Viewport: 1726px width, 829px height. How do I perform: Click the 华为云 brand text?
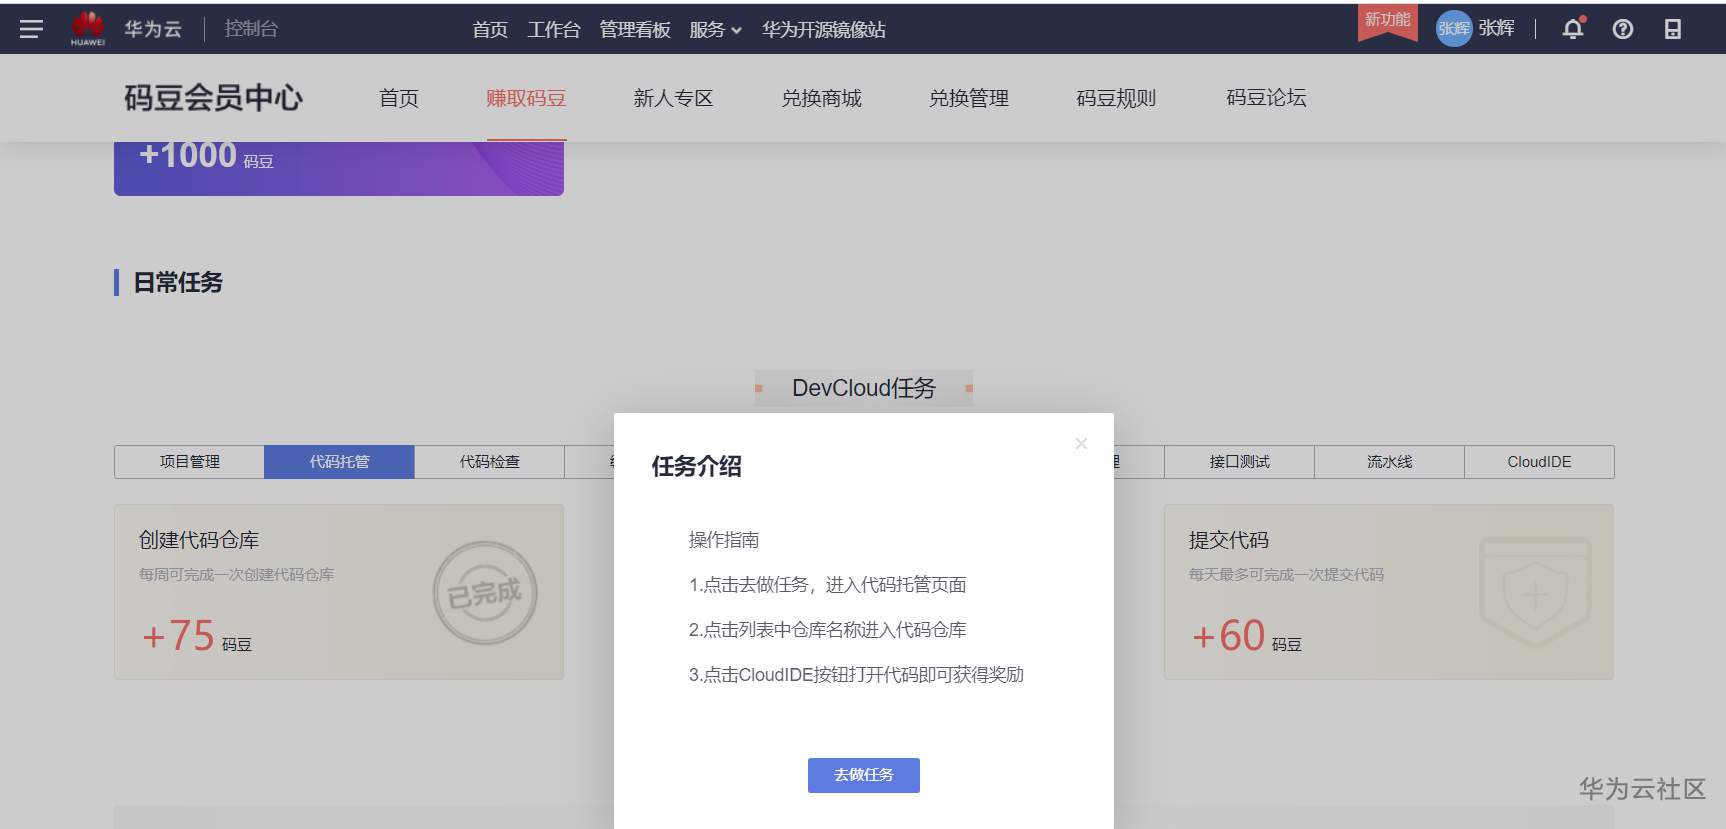click(x=153, y=29)
